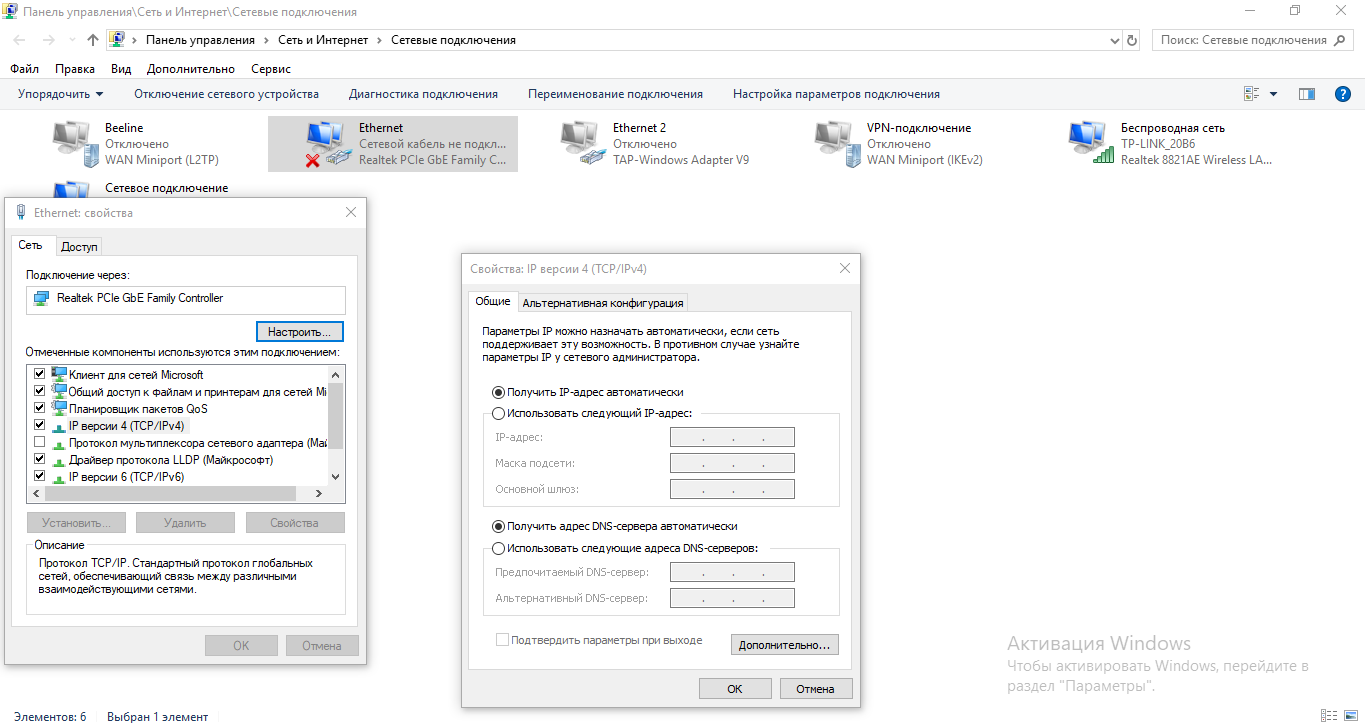This screenshot has height=723, width=1365.
Task: Open the Вид menu
Action: [121, 69]
